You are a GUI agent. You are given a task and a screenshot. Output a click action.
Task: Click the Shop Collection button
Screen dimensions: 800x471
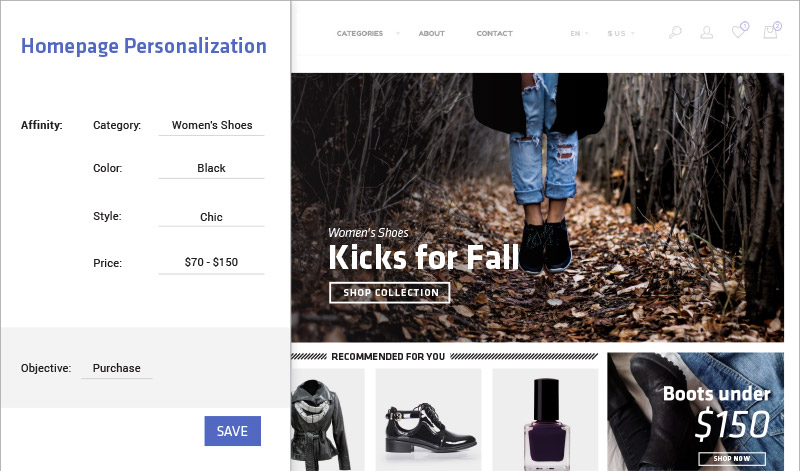pyautogui.click(x=390, y=292)
